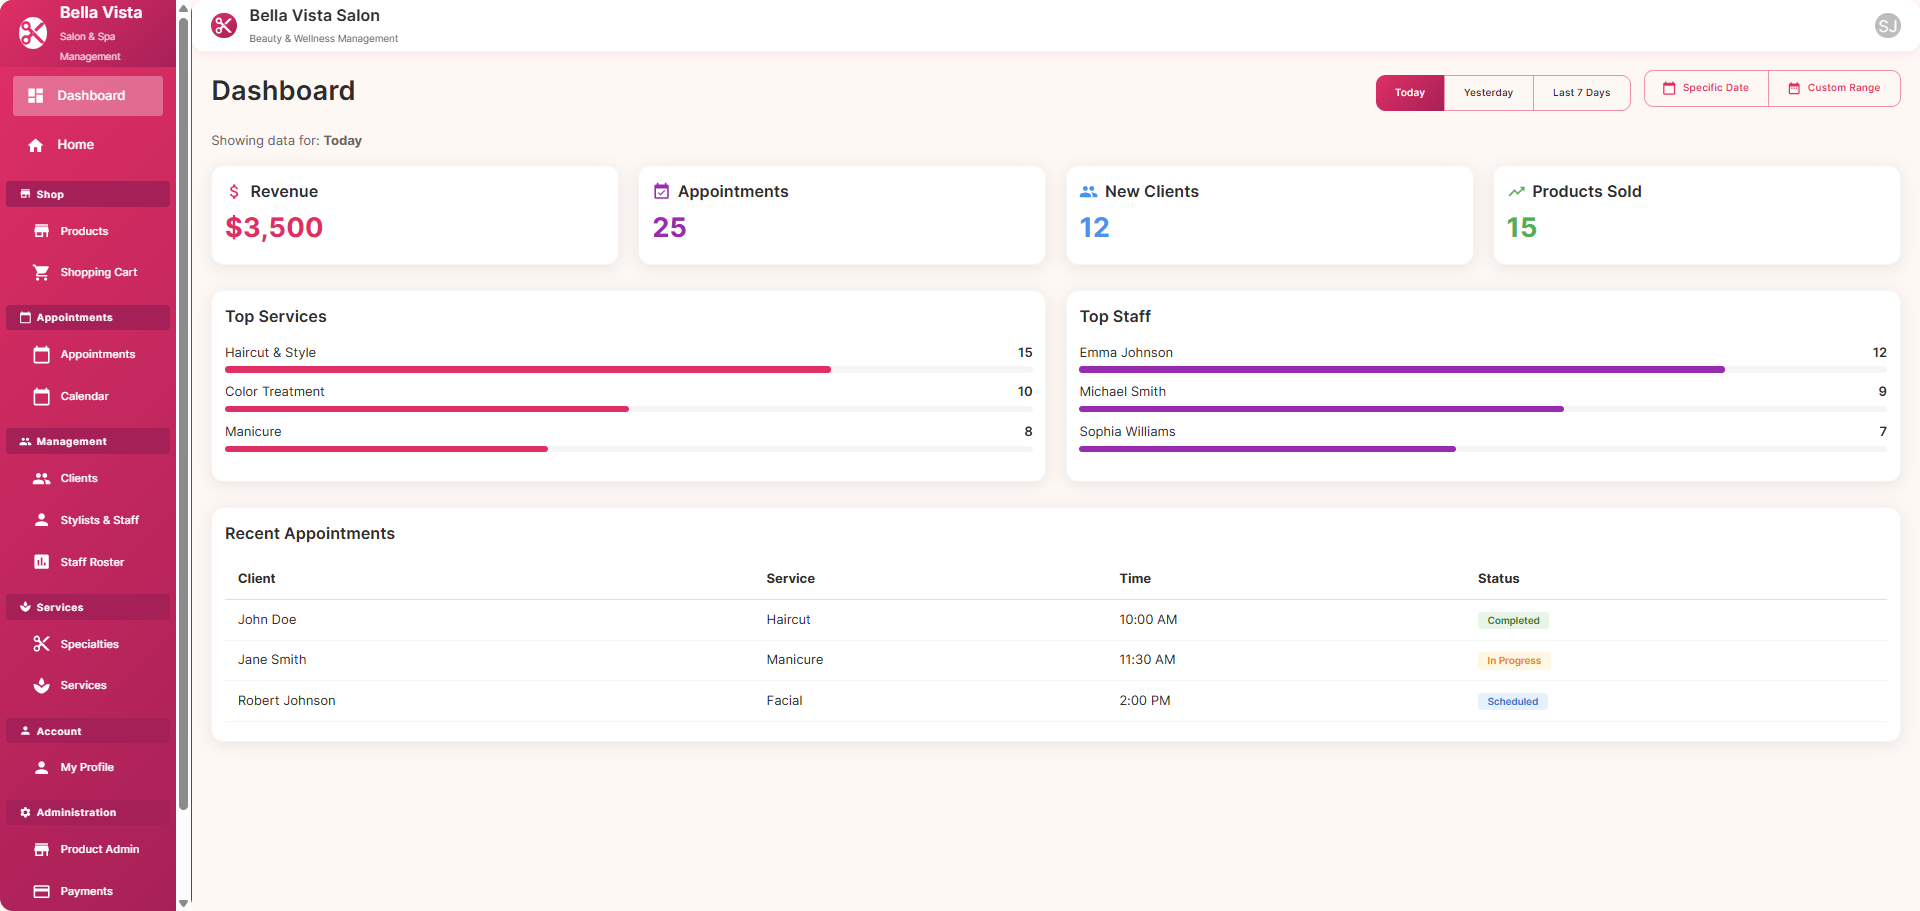
Task: Click the scissors logo in the sidebar
Action: [32, 32]
